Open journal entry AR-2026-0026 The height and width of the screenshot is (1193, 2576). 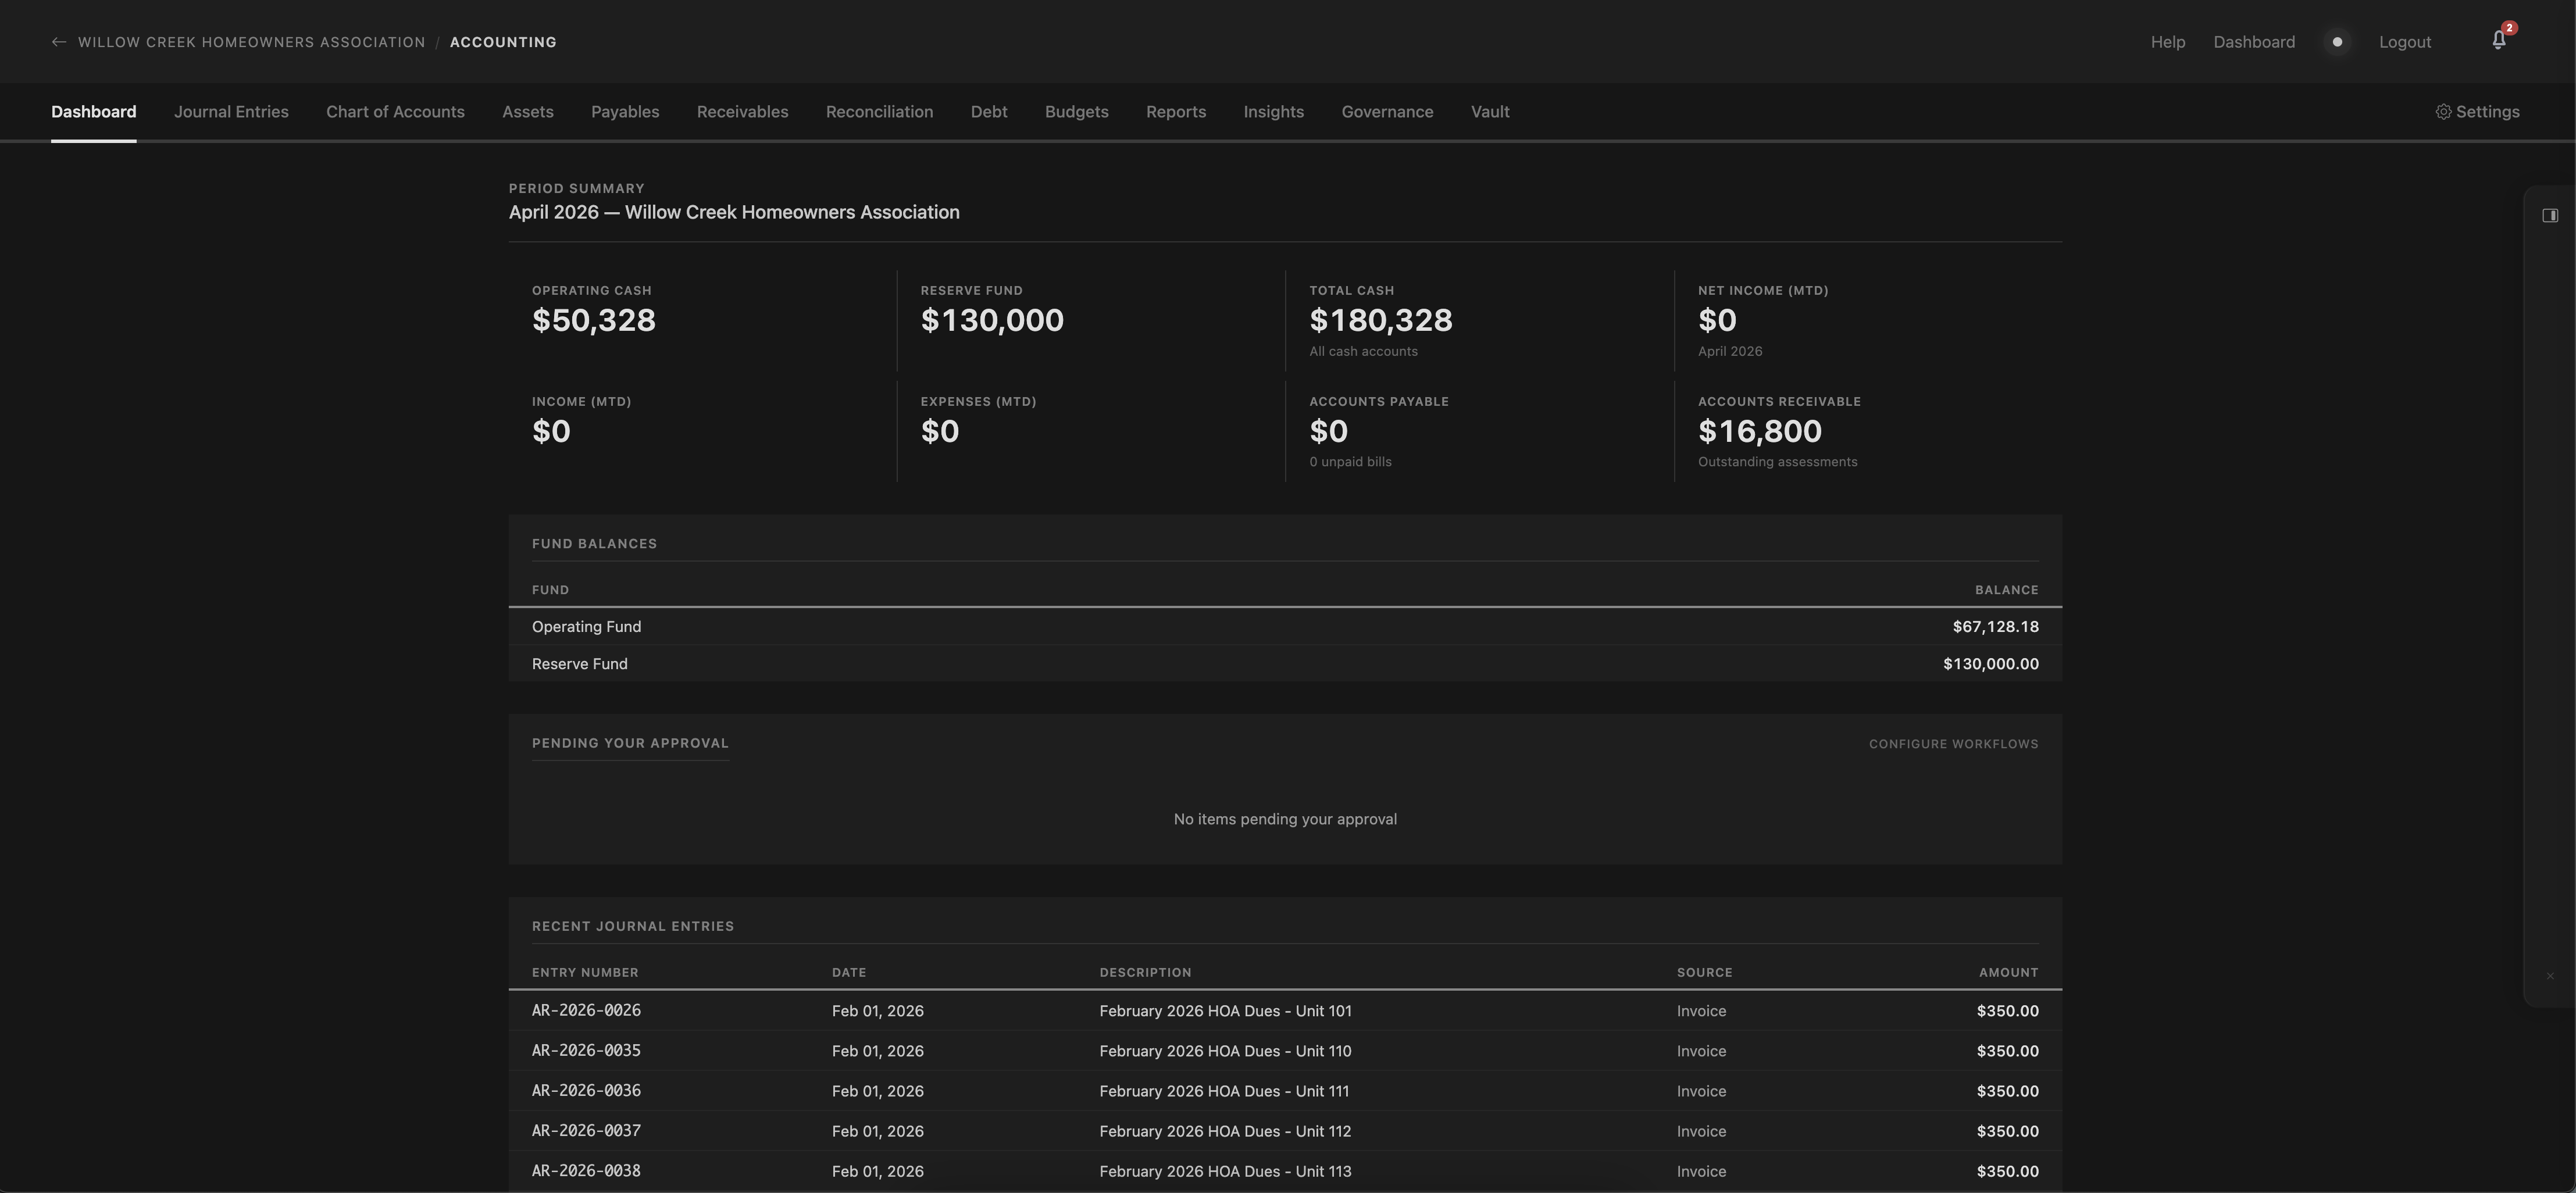click(586, 1011)
